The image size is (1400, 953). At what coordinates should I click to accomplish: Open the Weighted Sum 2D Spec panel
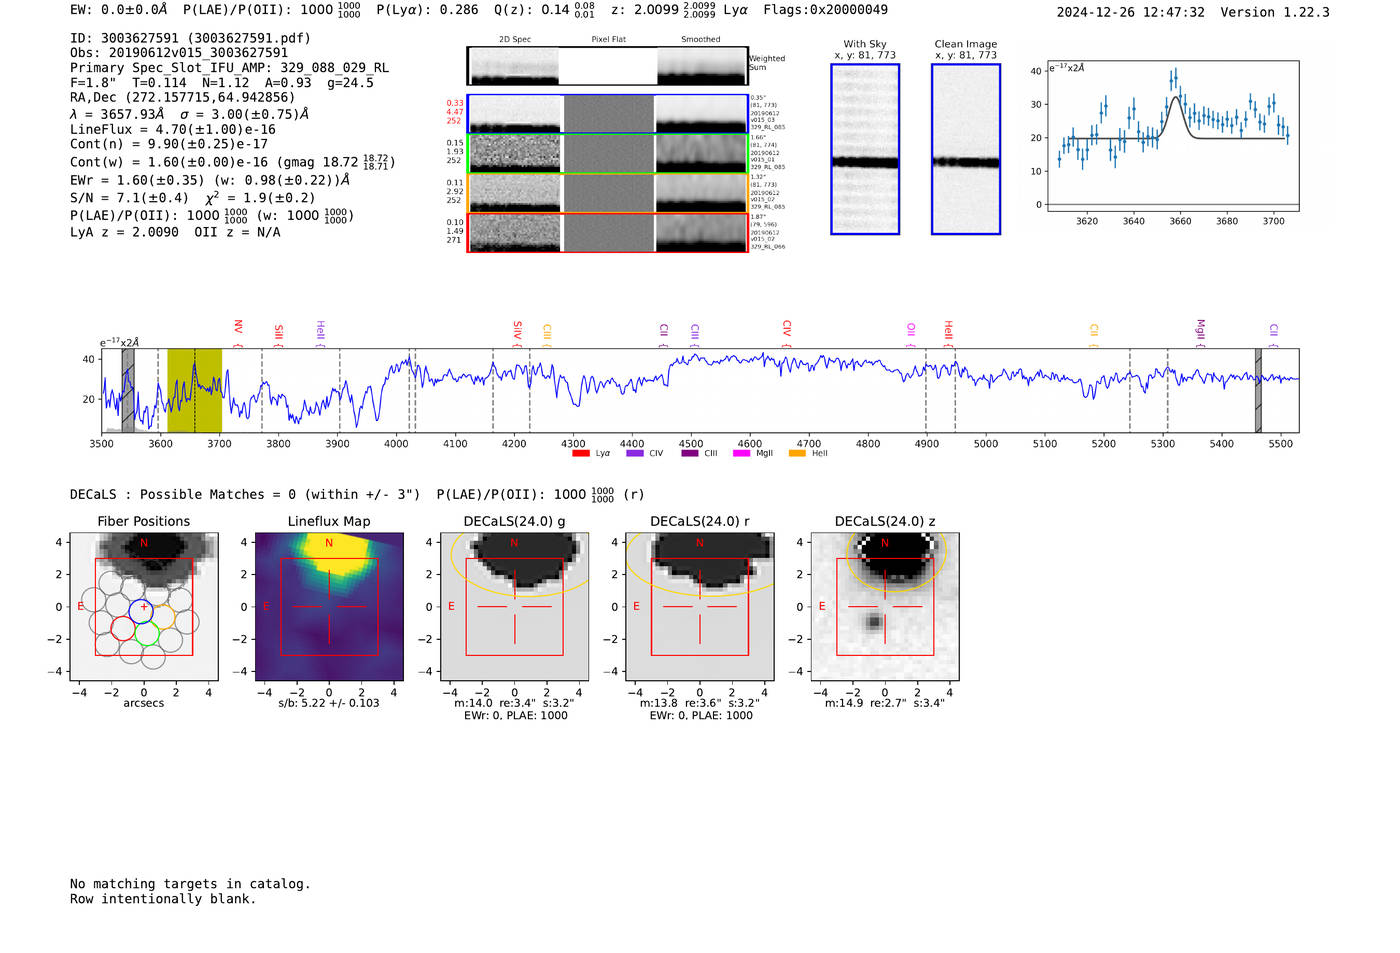tap(514, 65)
